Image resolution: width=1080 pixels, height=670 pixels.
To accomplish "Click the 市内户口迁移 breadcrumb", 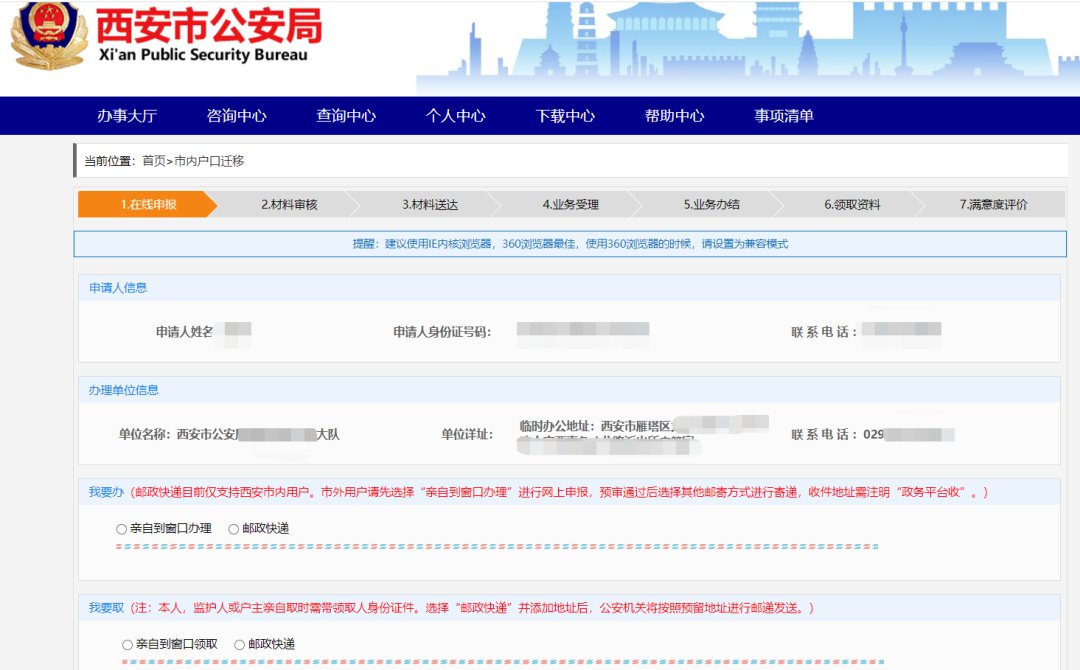I will 209,161.
